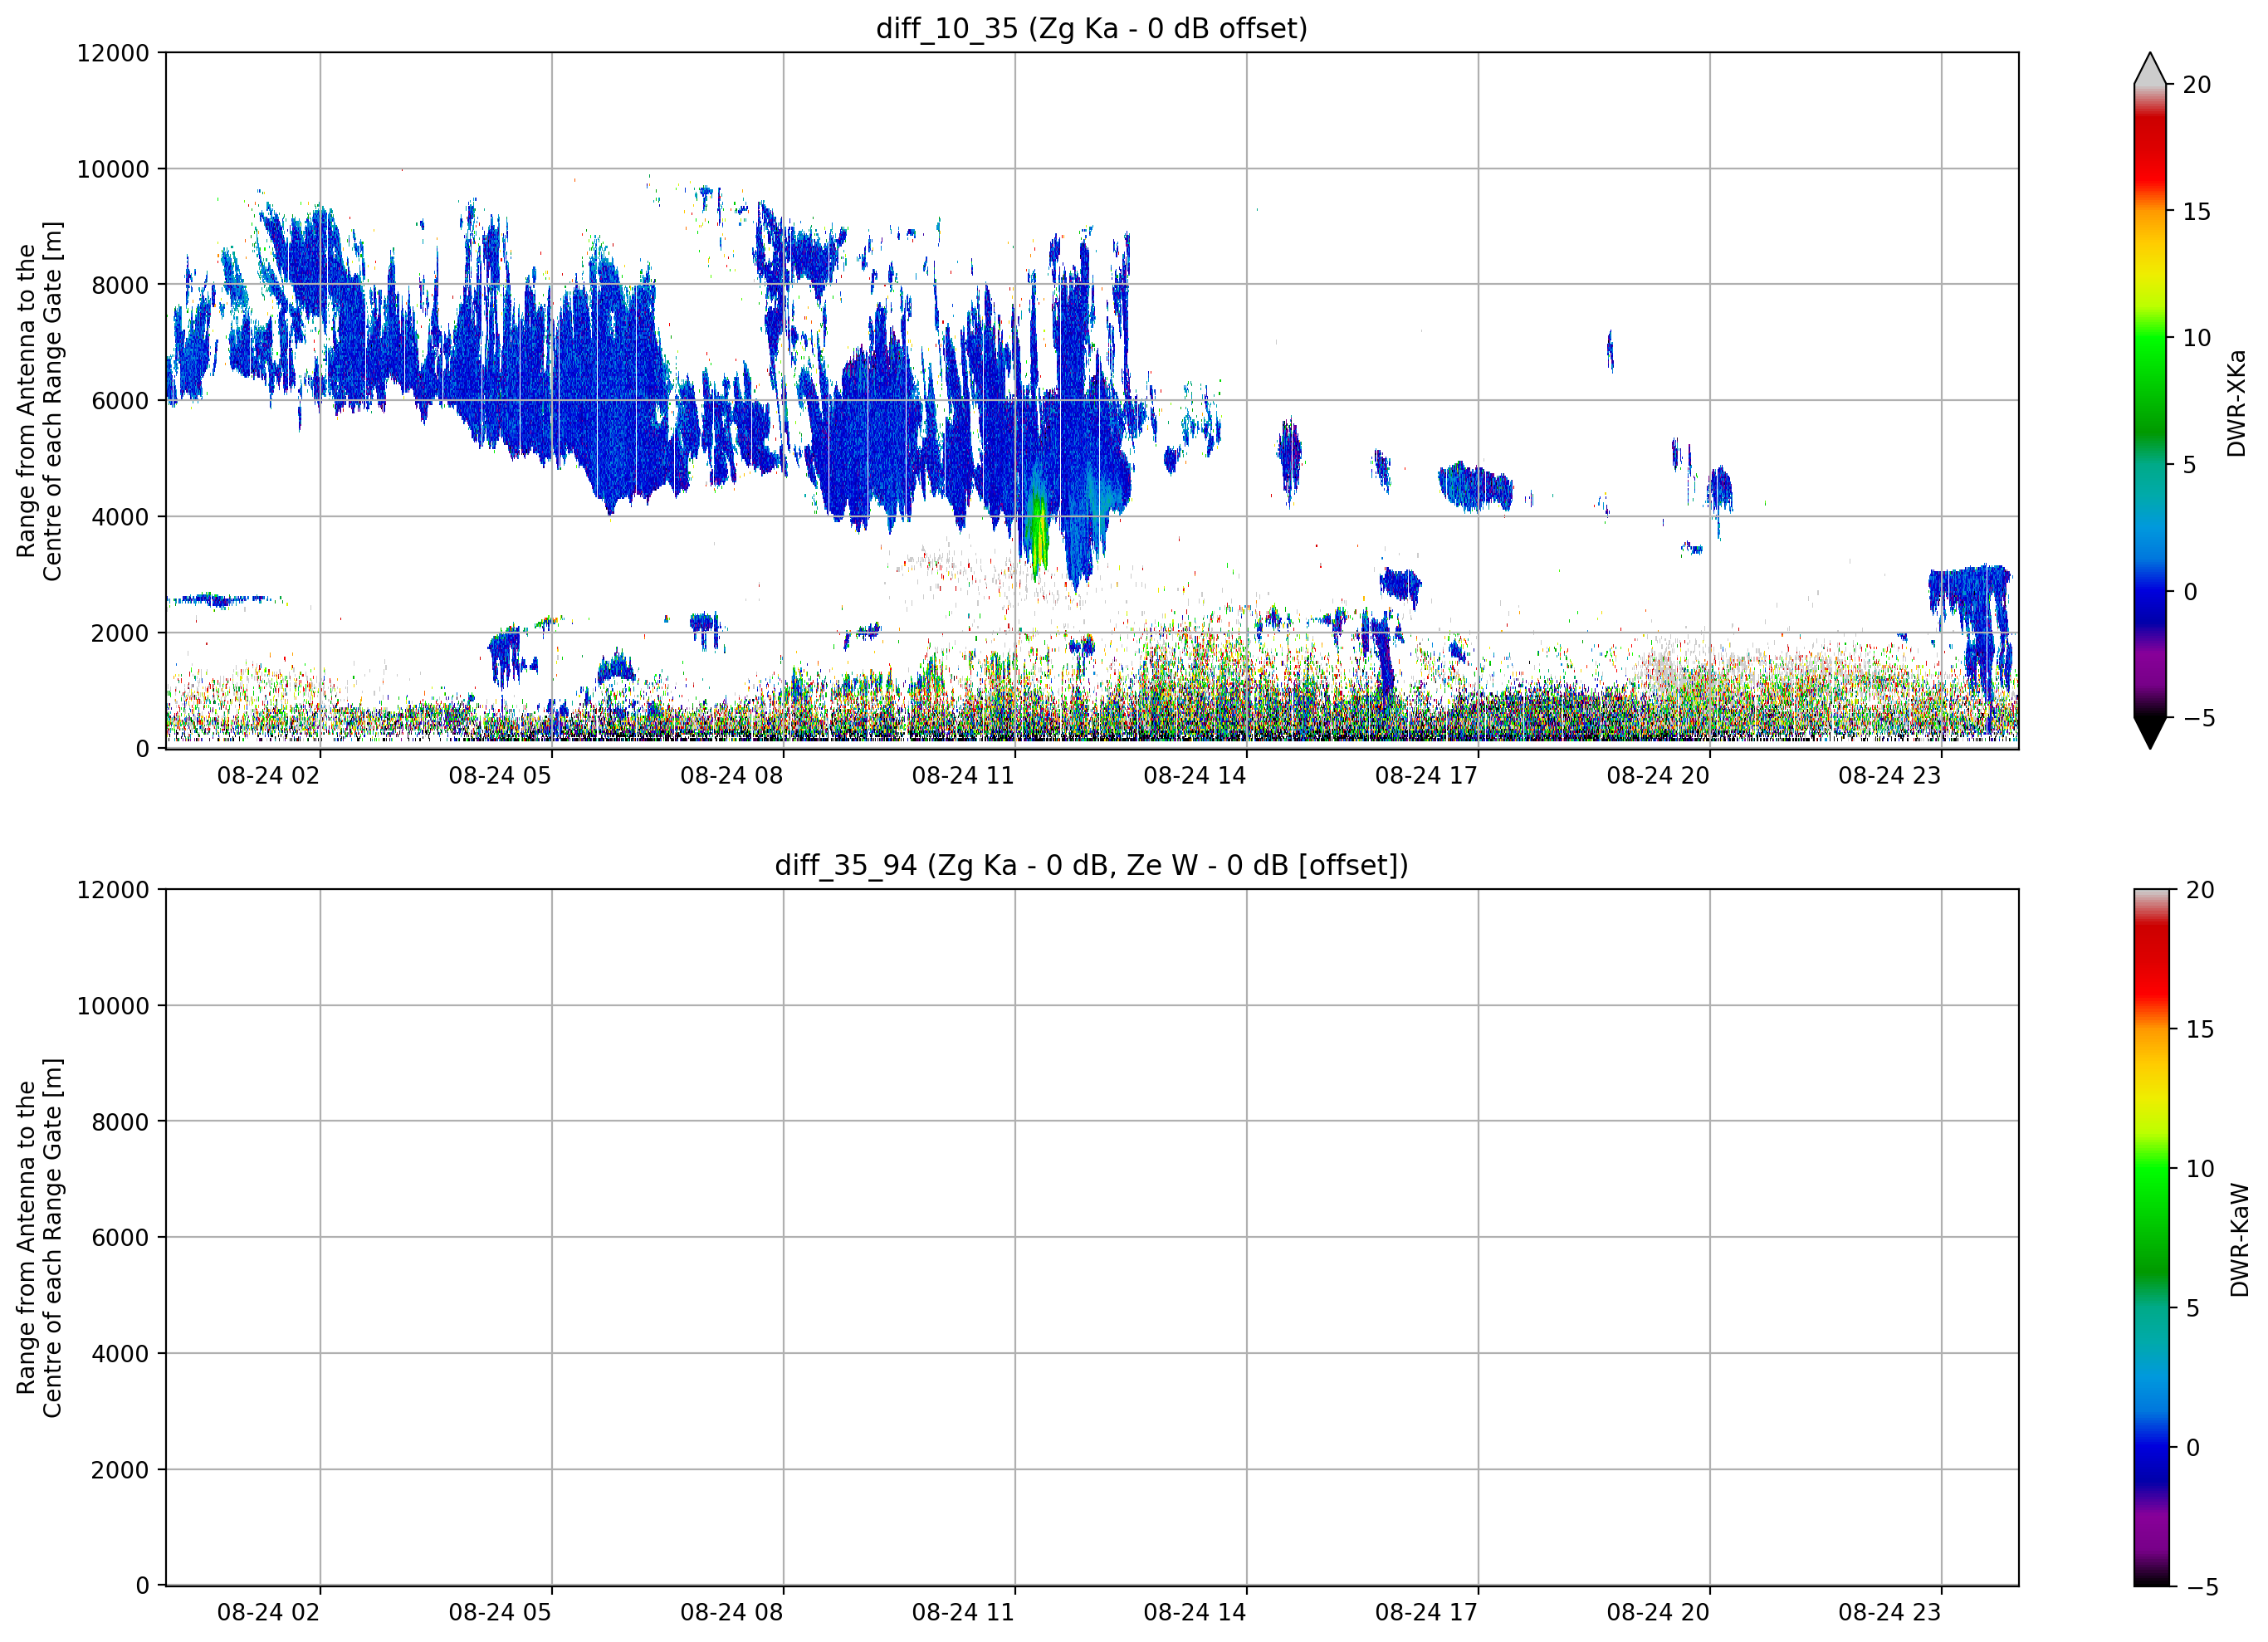The height and width of the screenshot is (1642, 2268).
Task: Click the 6000 y-axis label on the bottom plot
Action: [120, 1237]
